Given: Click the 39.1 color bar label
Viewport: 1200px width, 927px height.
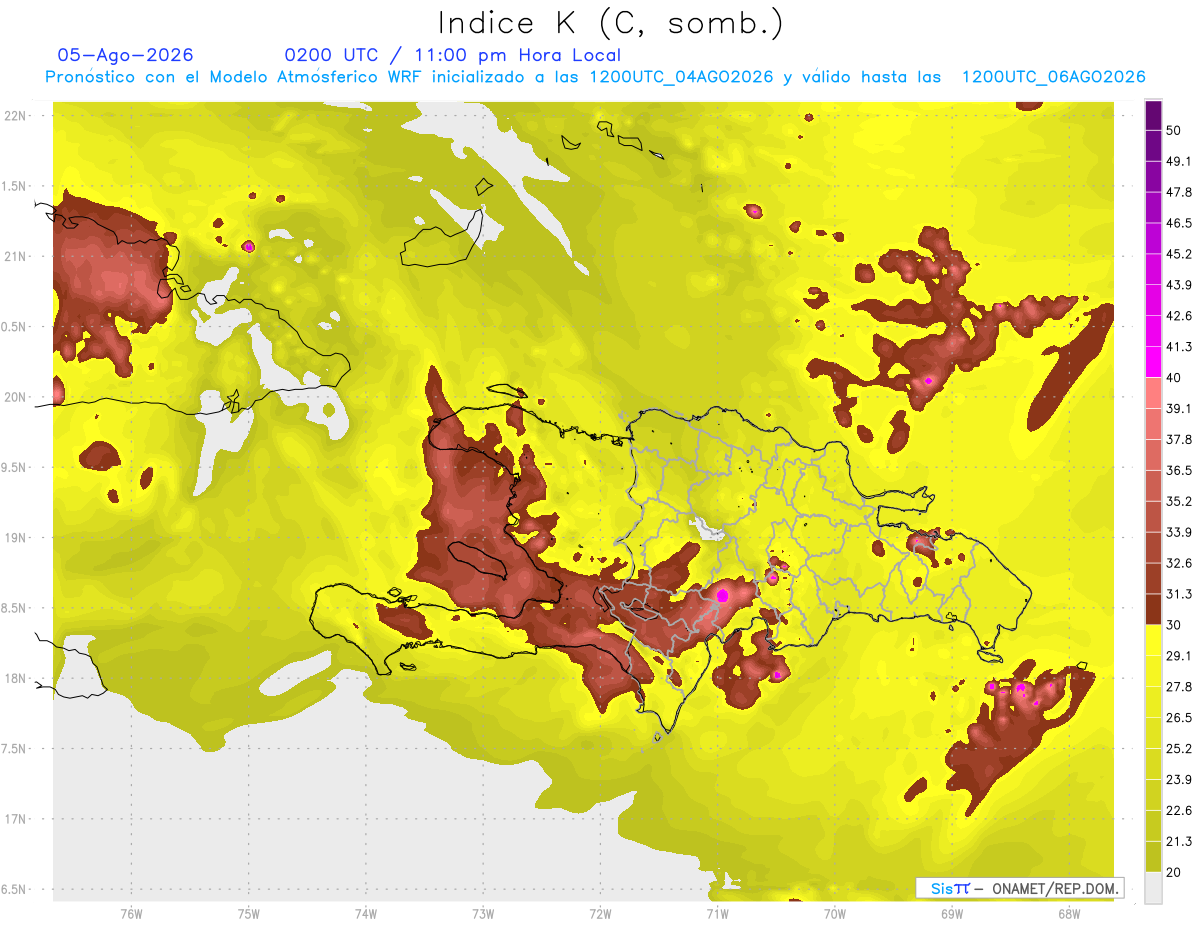Looking at the screenshot, I should [1179, 408].
